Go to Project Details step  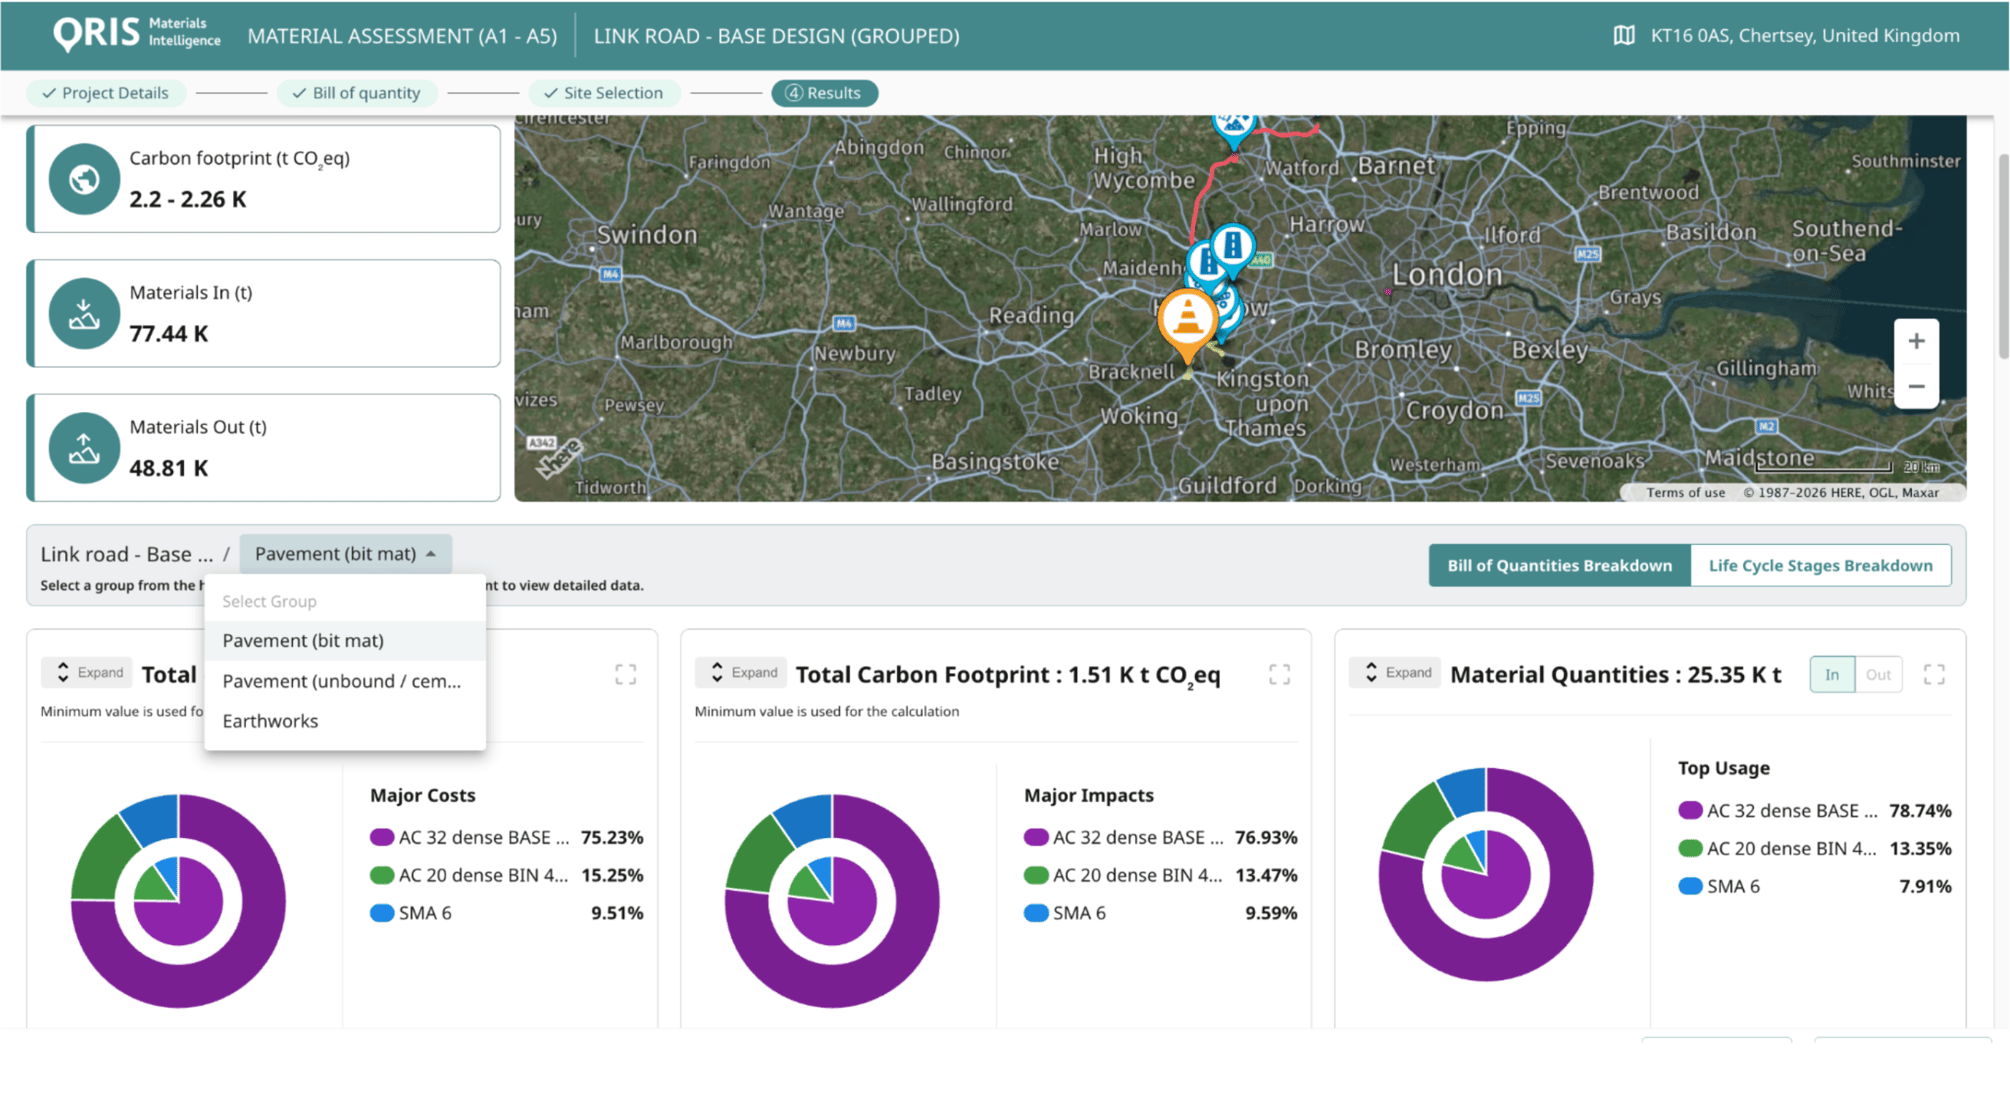(x=105, y=93)
